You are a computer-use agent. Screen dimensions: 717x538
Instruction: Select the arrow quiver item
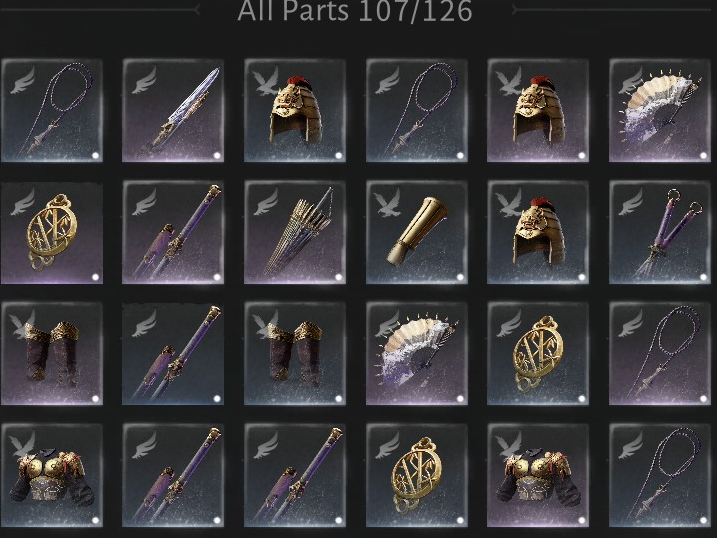pyautogui.click(x=295, y=232)
